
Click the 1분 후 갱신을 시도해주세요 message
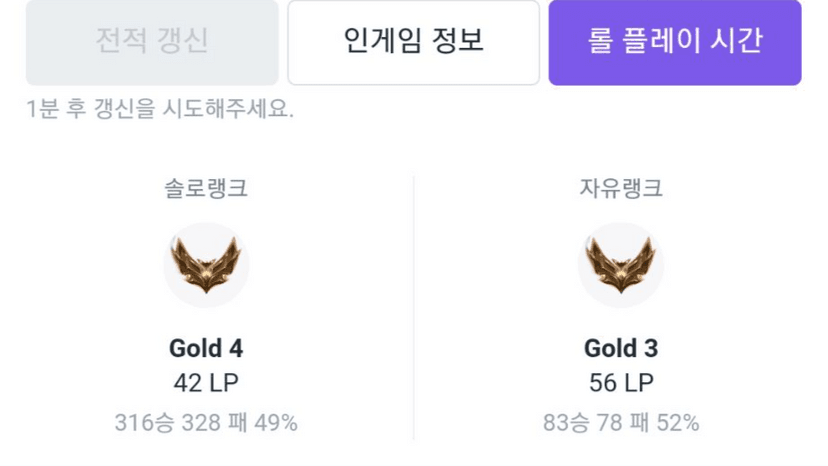159,109
